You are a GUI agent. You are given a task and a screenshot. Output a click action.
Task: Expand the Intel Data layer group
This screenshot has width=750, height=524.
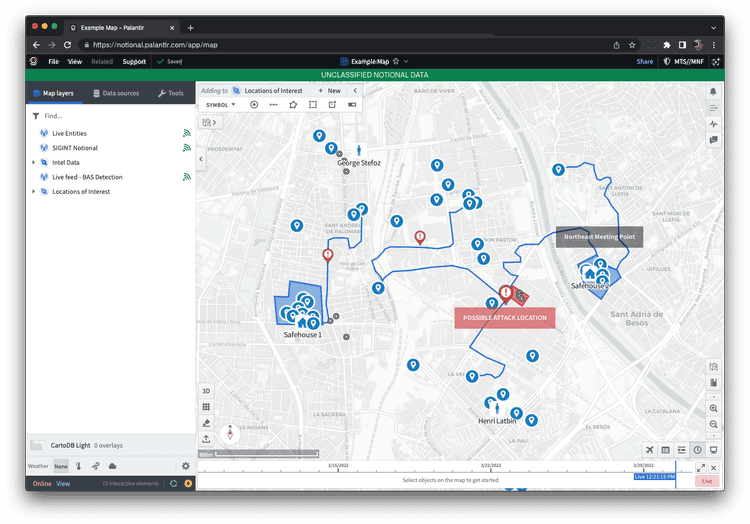(33, 162)
